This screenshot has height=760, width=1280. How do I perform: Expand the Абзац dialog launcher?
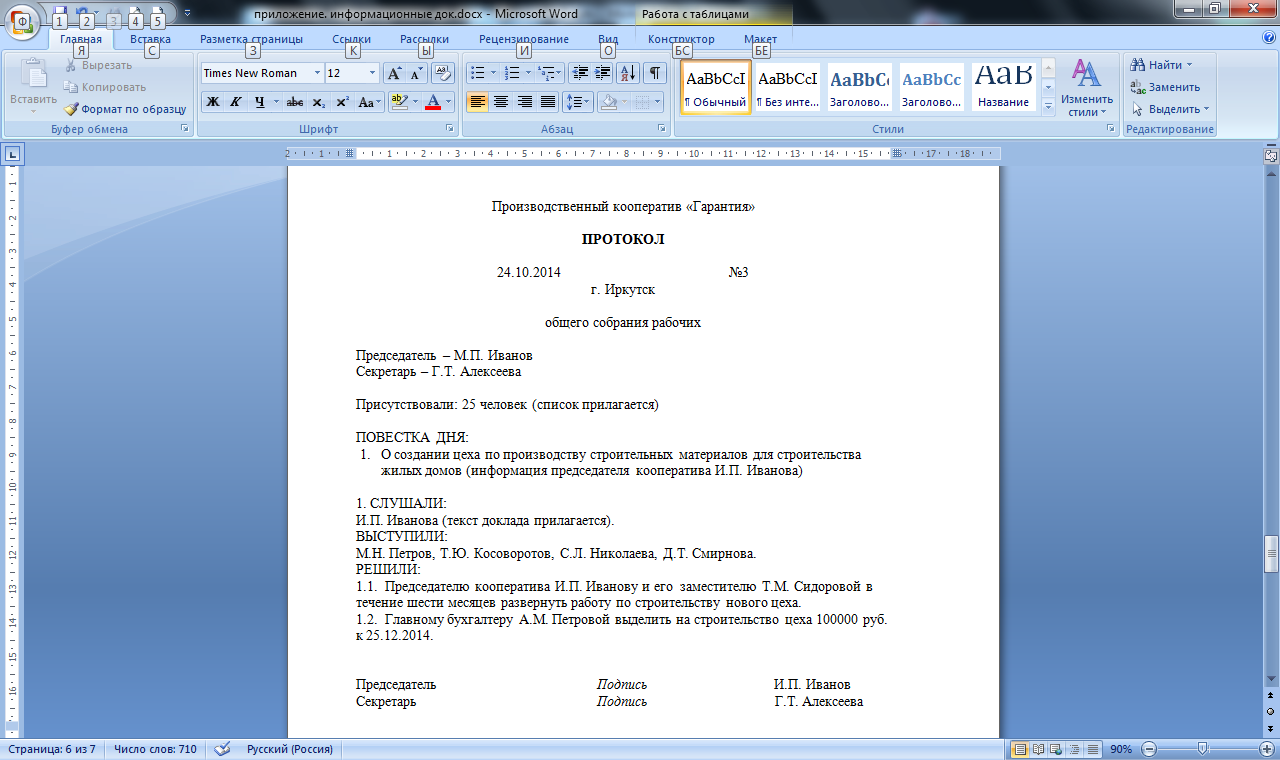[x=662, y=130]
